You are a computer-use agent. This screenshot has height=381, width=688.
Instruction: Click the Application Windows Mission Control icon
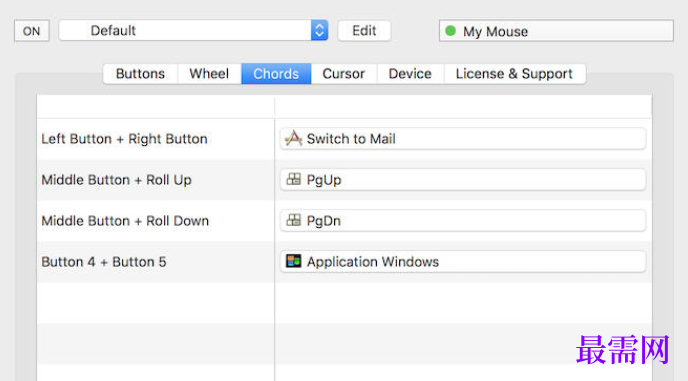[x=294, y=261]
